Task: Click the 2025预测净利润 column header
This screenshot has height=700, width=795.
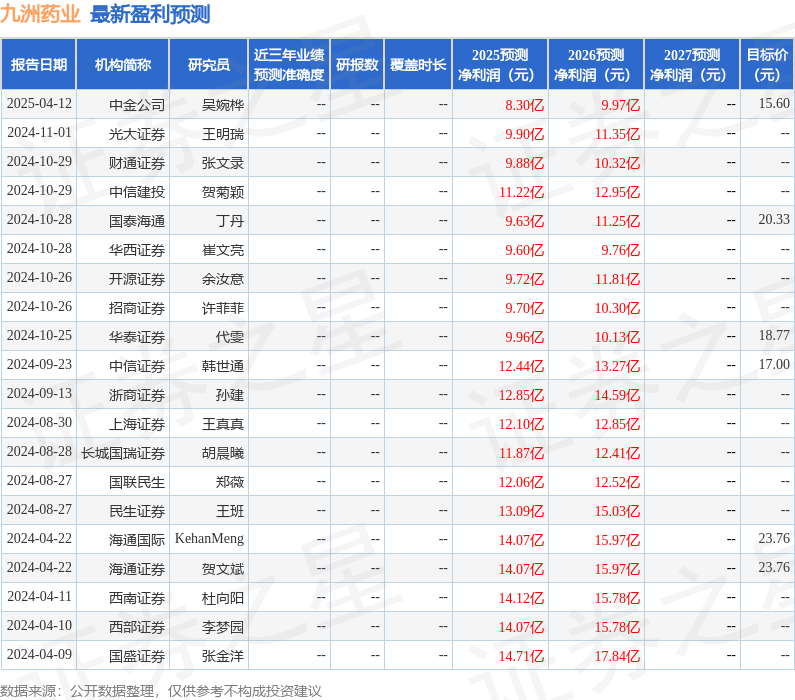Action: (500, 65)
